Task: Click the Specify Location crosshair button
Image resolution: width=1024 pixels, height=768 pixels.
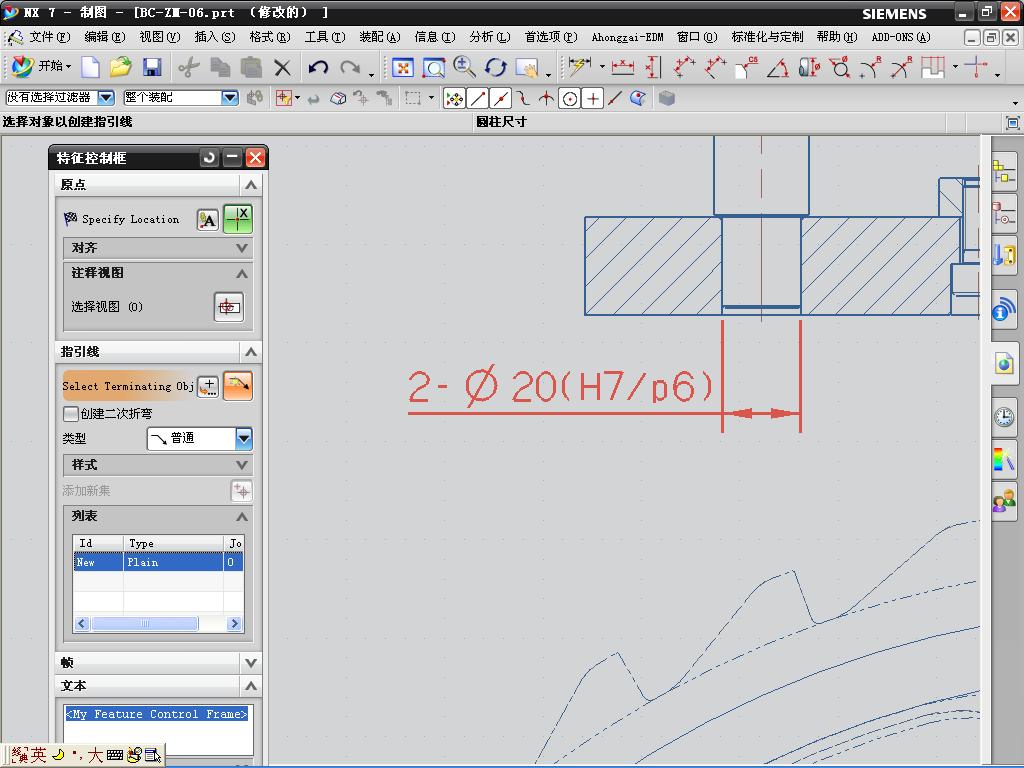Action: (238, 219)
